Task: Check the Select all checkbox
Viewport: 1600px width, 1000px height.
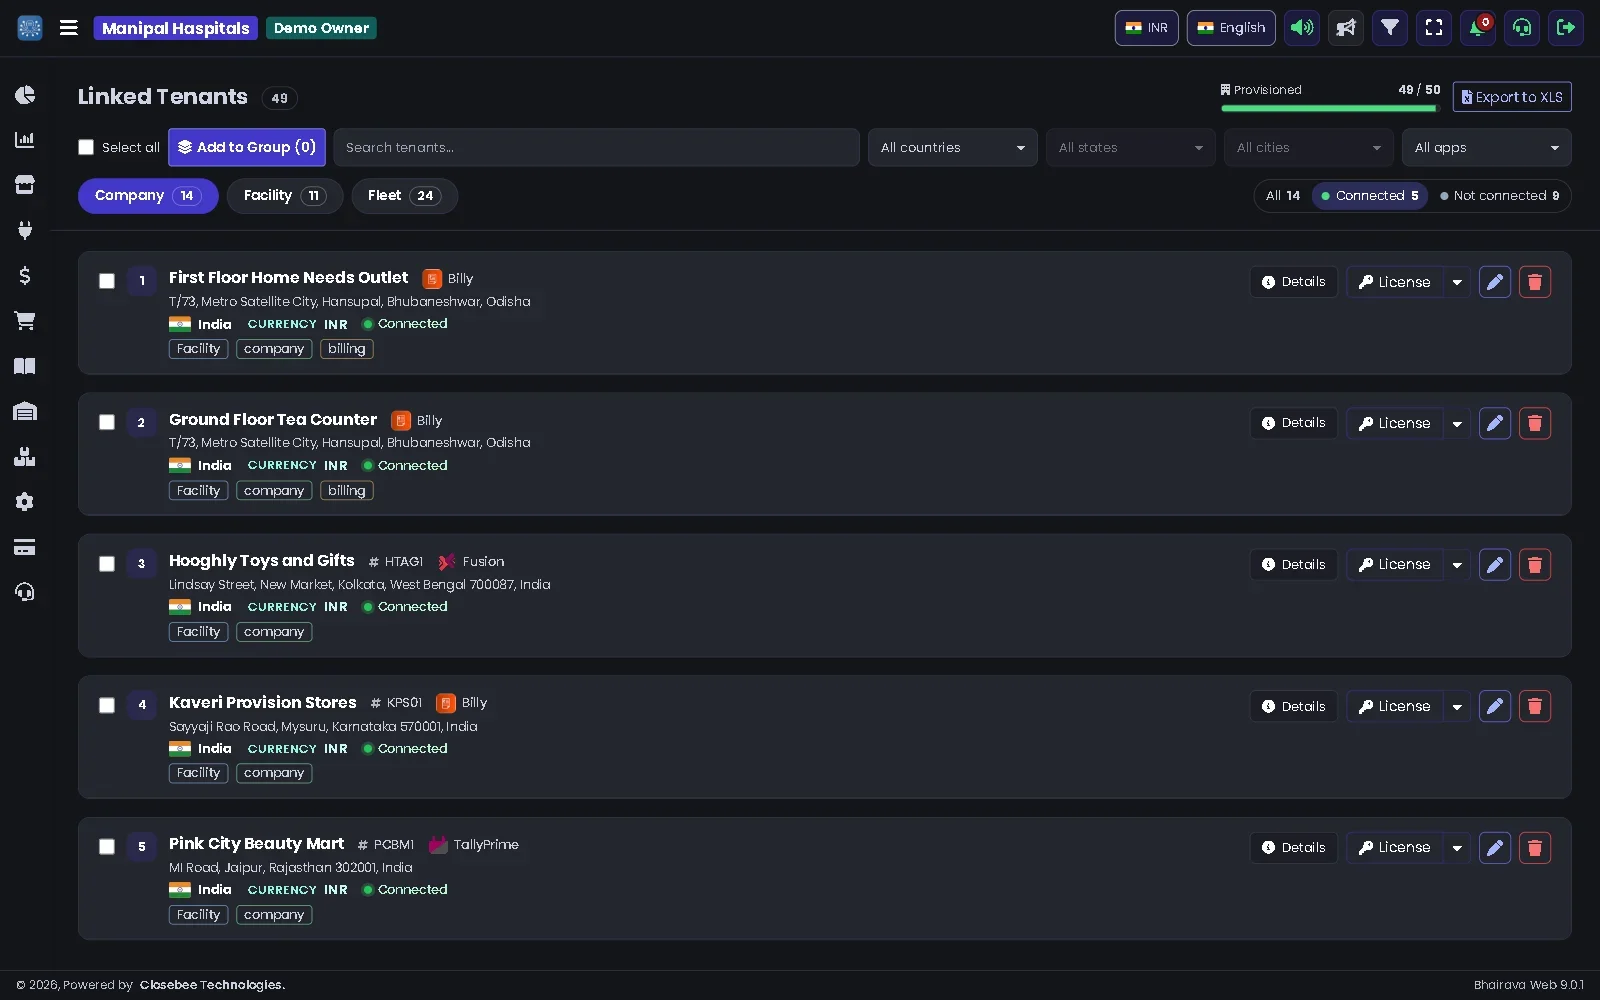Action: [86, 147]
